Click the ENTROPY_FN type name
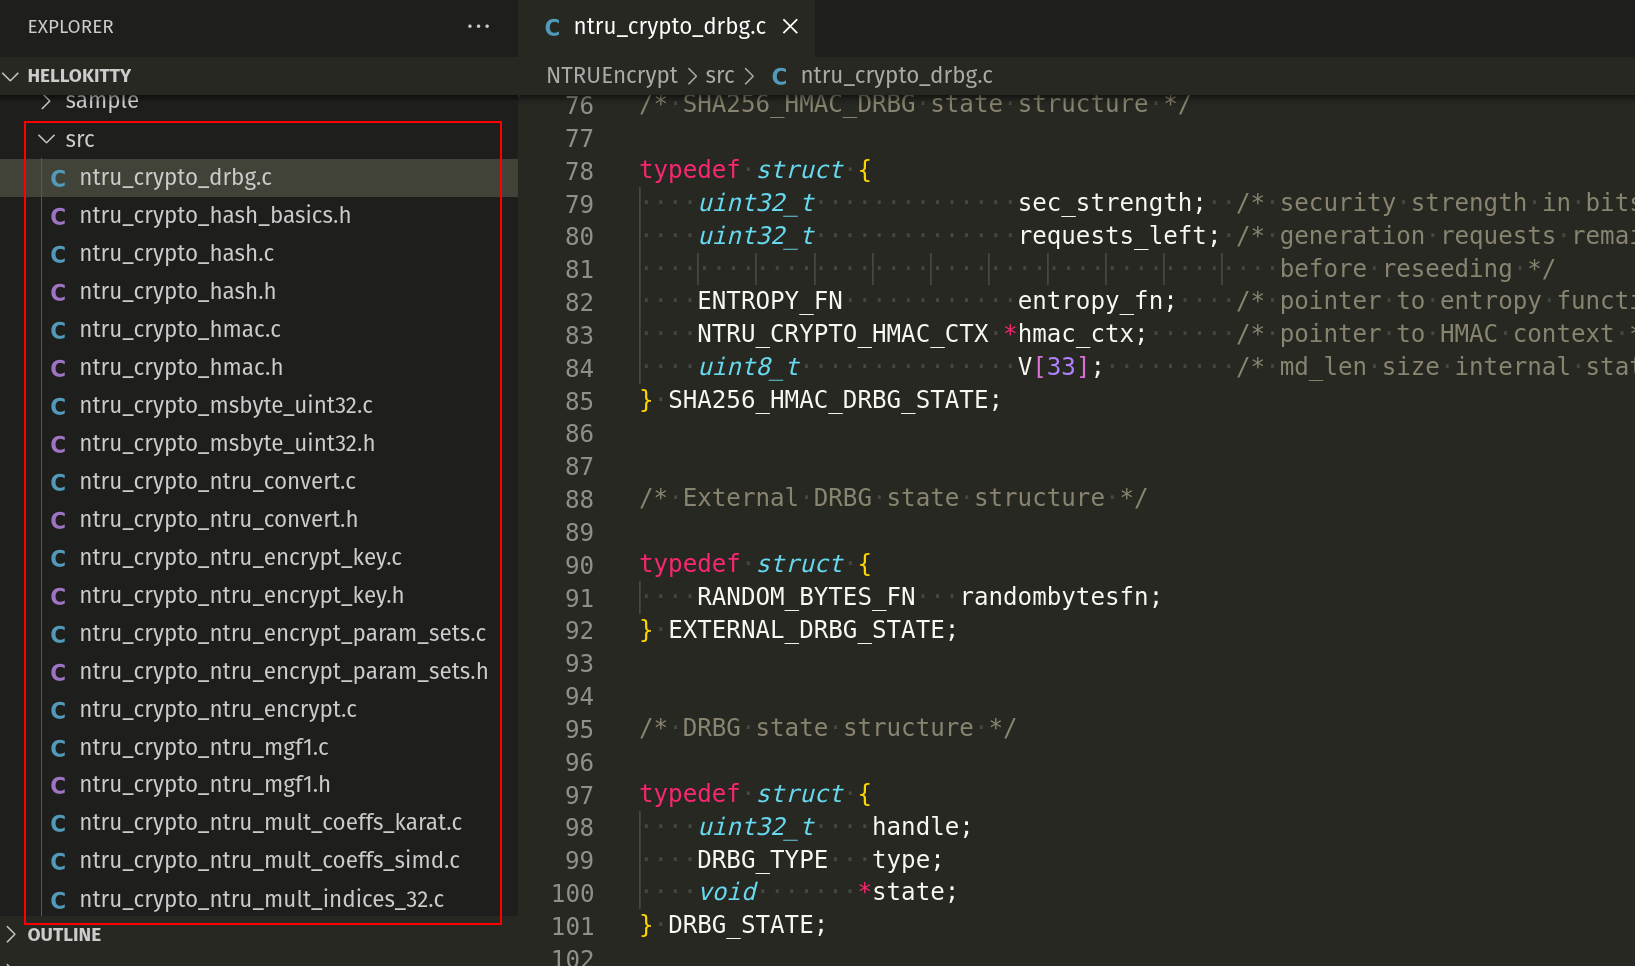Viewport: 1635px width, 966px height. point(770,301)
